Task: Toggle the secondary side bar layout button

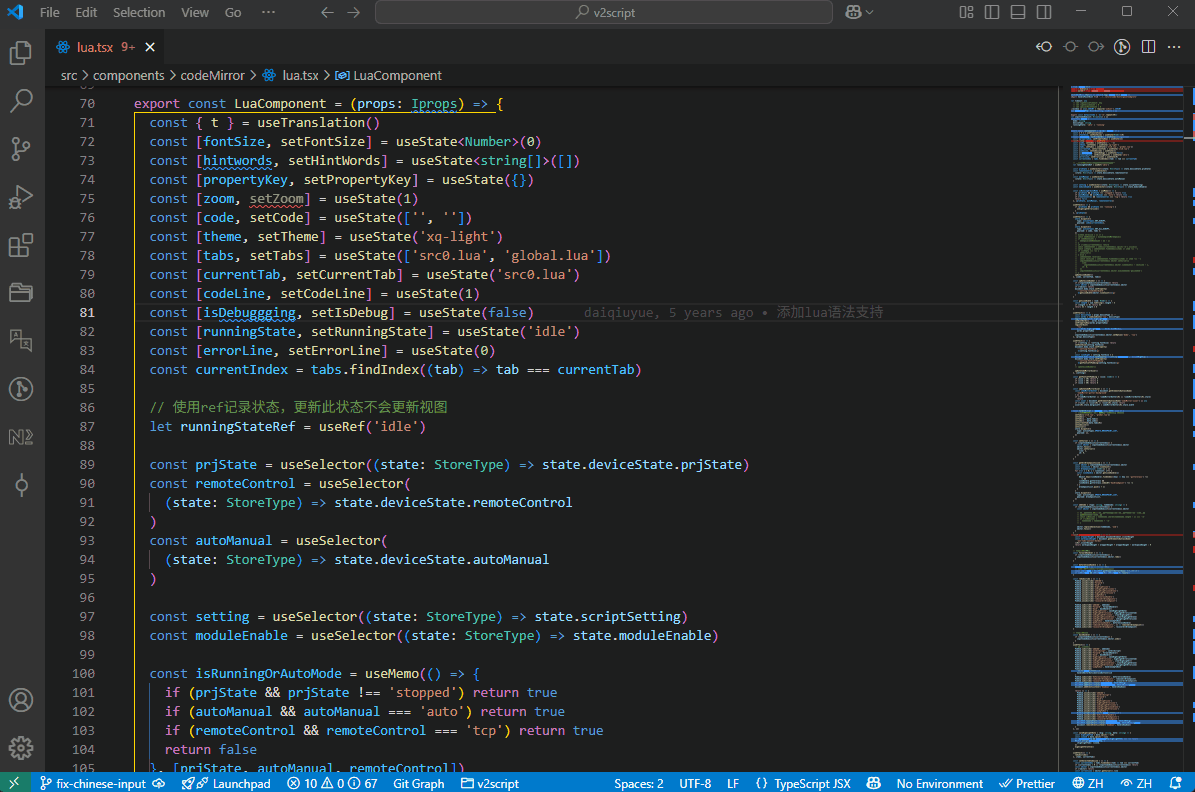Action: (x=1044, y=12)
